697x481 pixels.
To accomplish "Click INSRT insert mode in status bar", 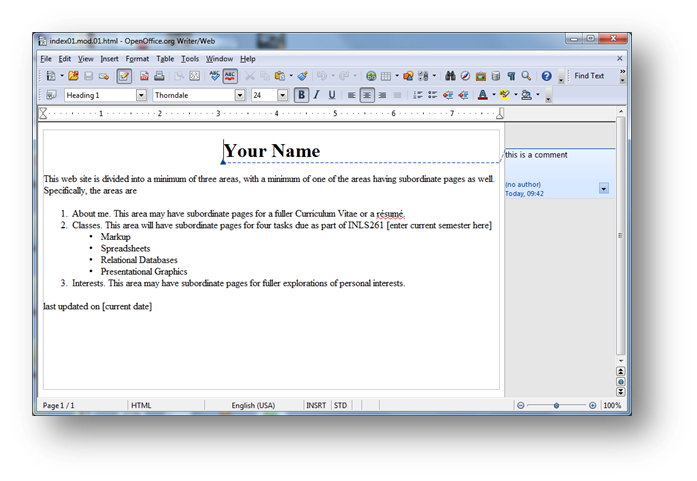I will pyautogui.click(x=315, y=406).
